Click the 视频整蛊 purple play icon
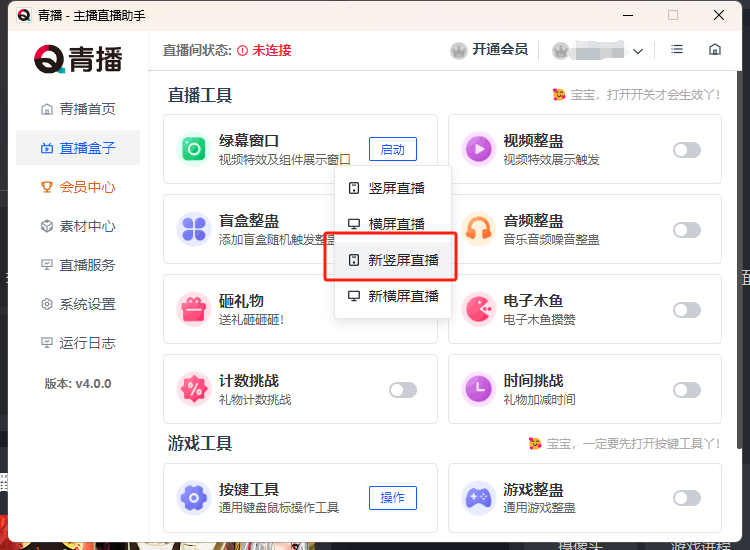Viewport: 750px width, 550px height. [x=478, y=149]
